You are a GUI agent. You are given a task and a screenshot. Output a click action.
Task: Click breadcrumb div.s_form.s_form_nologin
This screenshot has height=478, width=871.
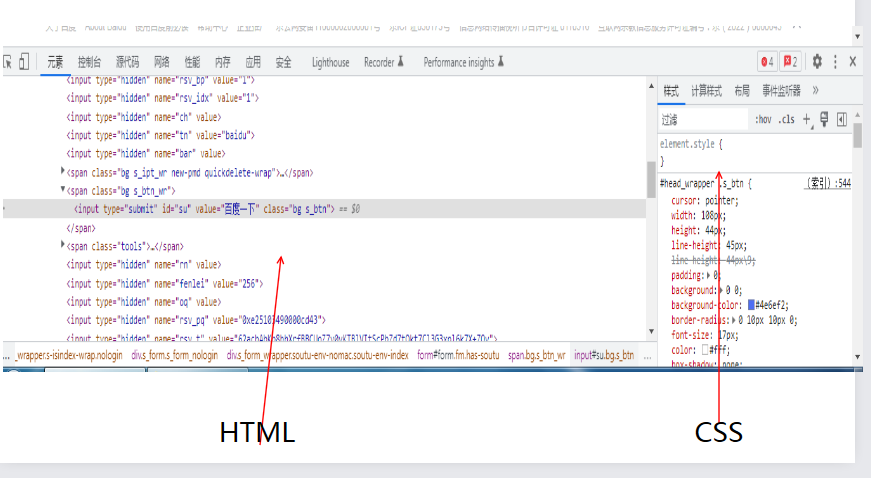pos(174,355)
